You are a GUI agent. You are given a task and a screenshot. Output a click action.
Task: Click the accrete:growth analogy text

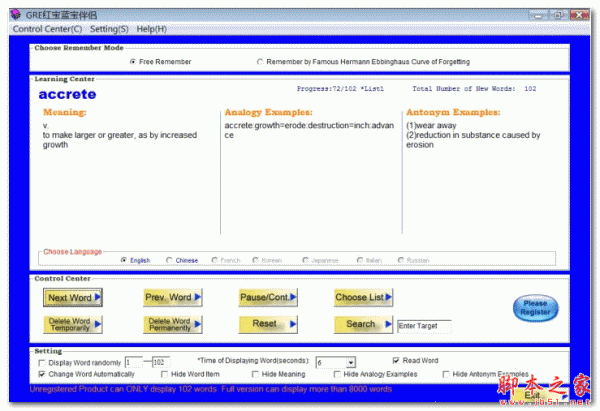click(309, 130)
